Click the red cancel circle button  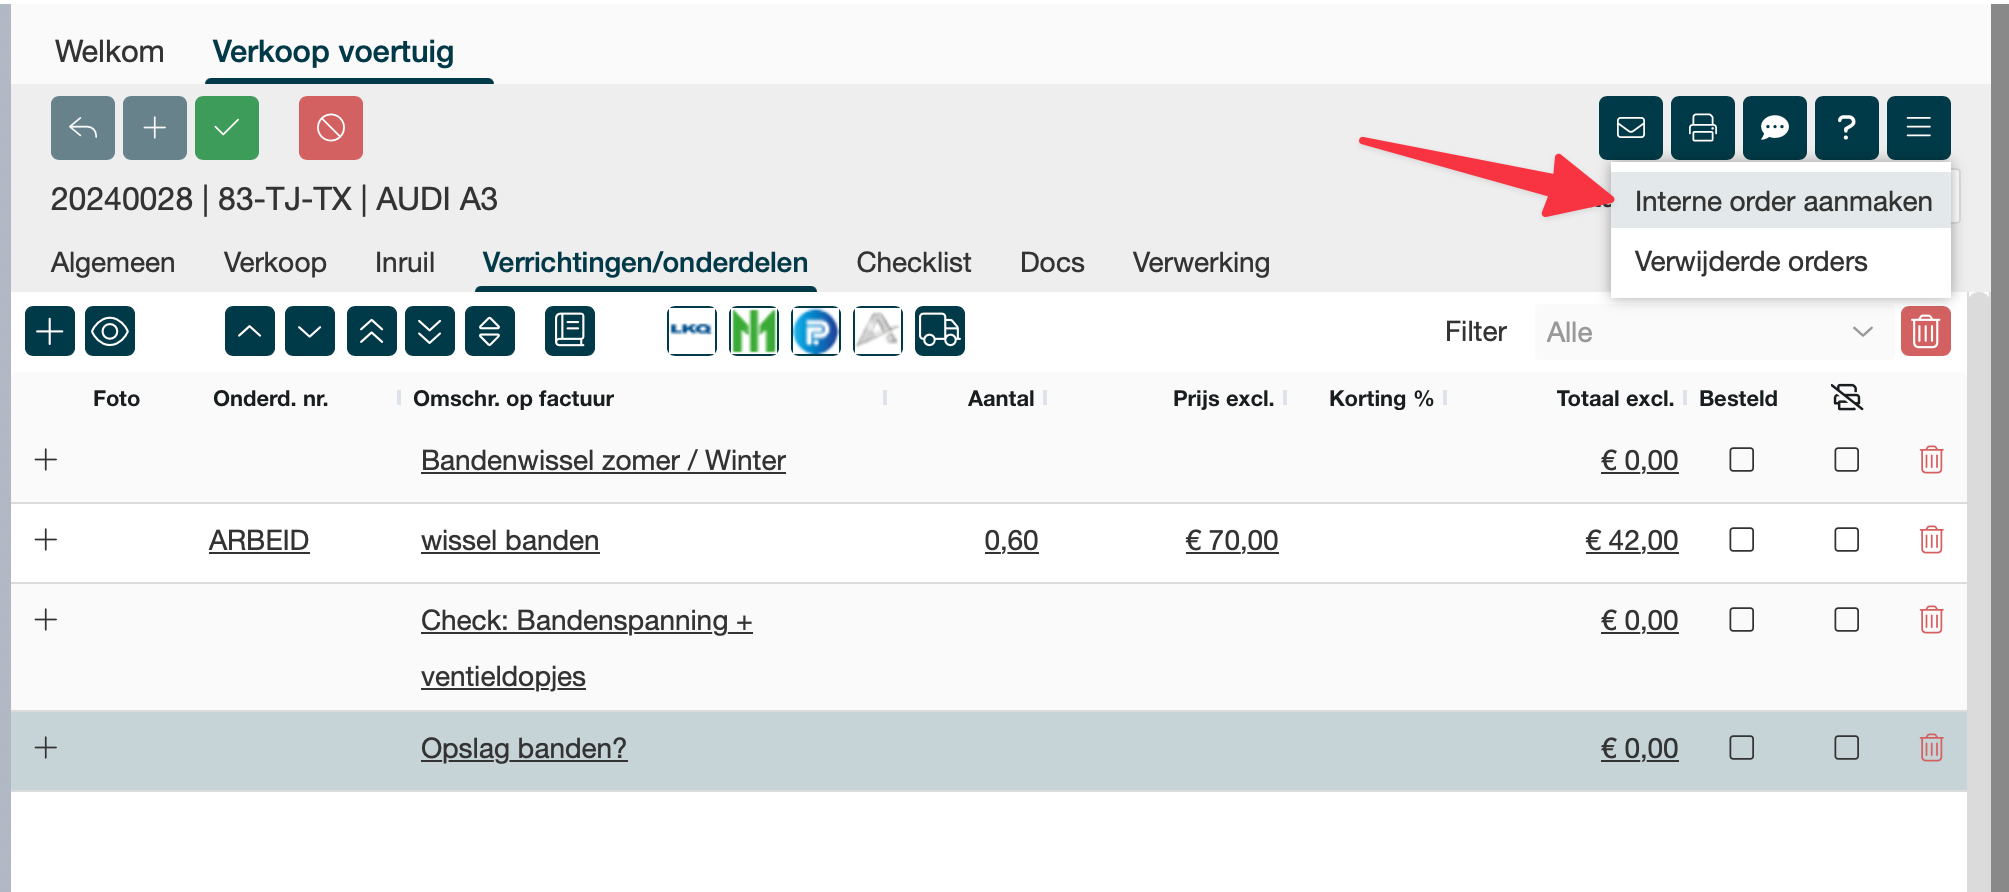click(331, 128)
